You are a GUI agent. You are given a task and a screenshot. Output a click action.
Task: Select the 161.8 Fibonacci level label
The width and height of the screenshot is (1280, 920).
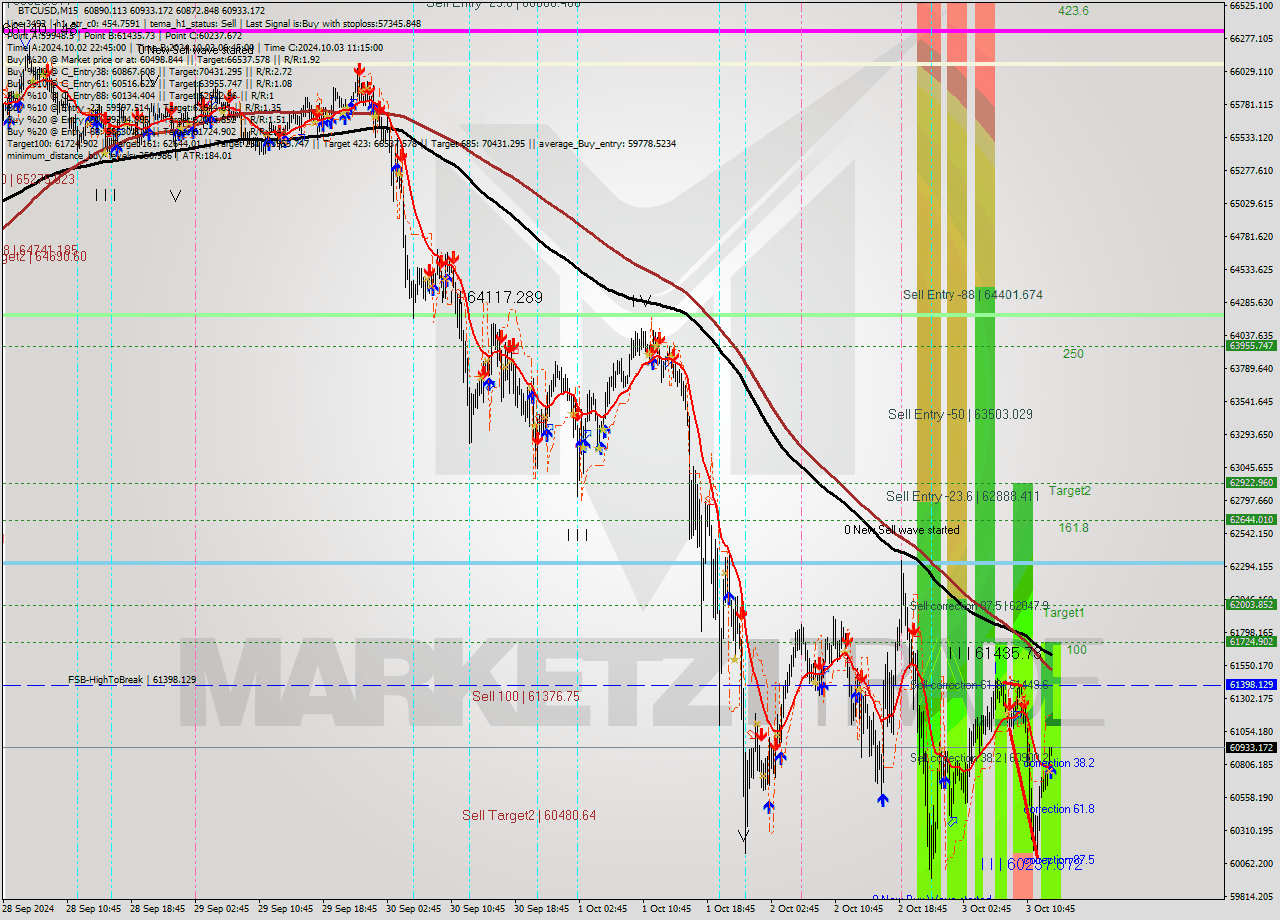coord(1074,528)
